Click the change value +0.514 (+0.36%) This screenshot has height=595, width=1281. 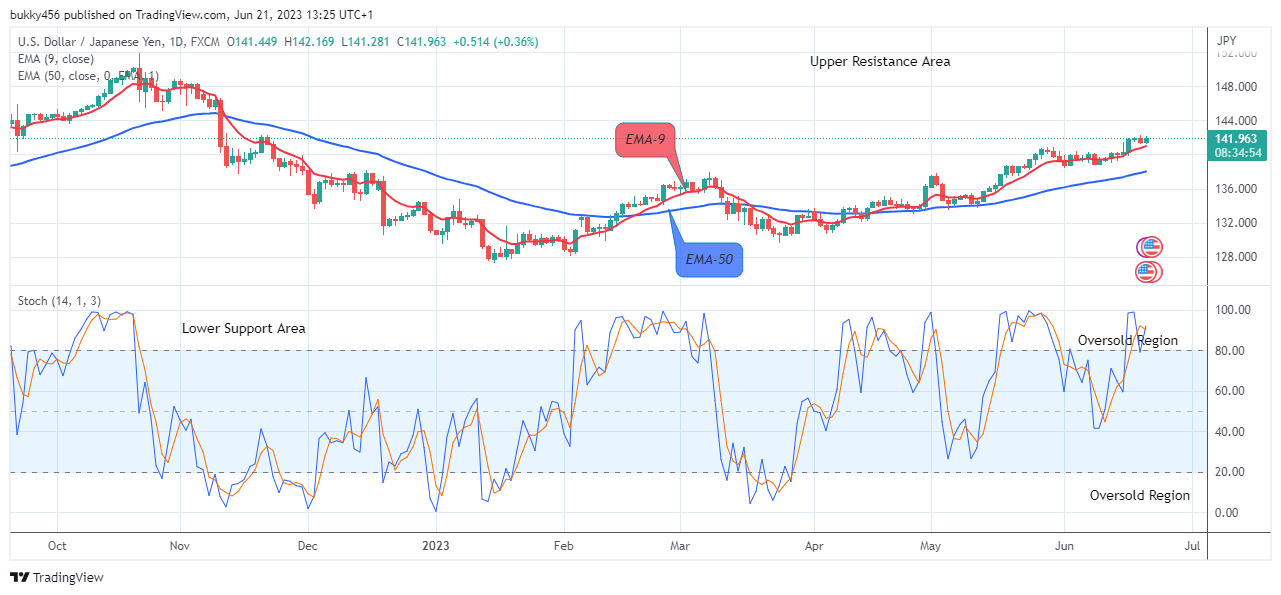tap(496, 42)
